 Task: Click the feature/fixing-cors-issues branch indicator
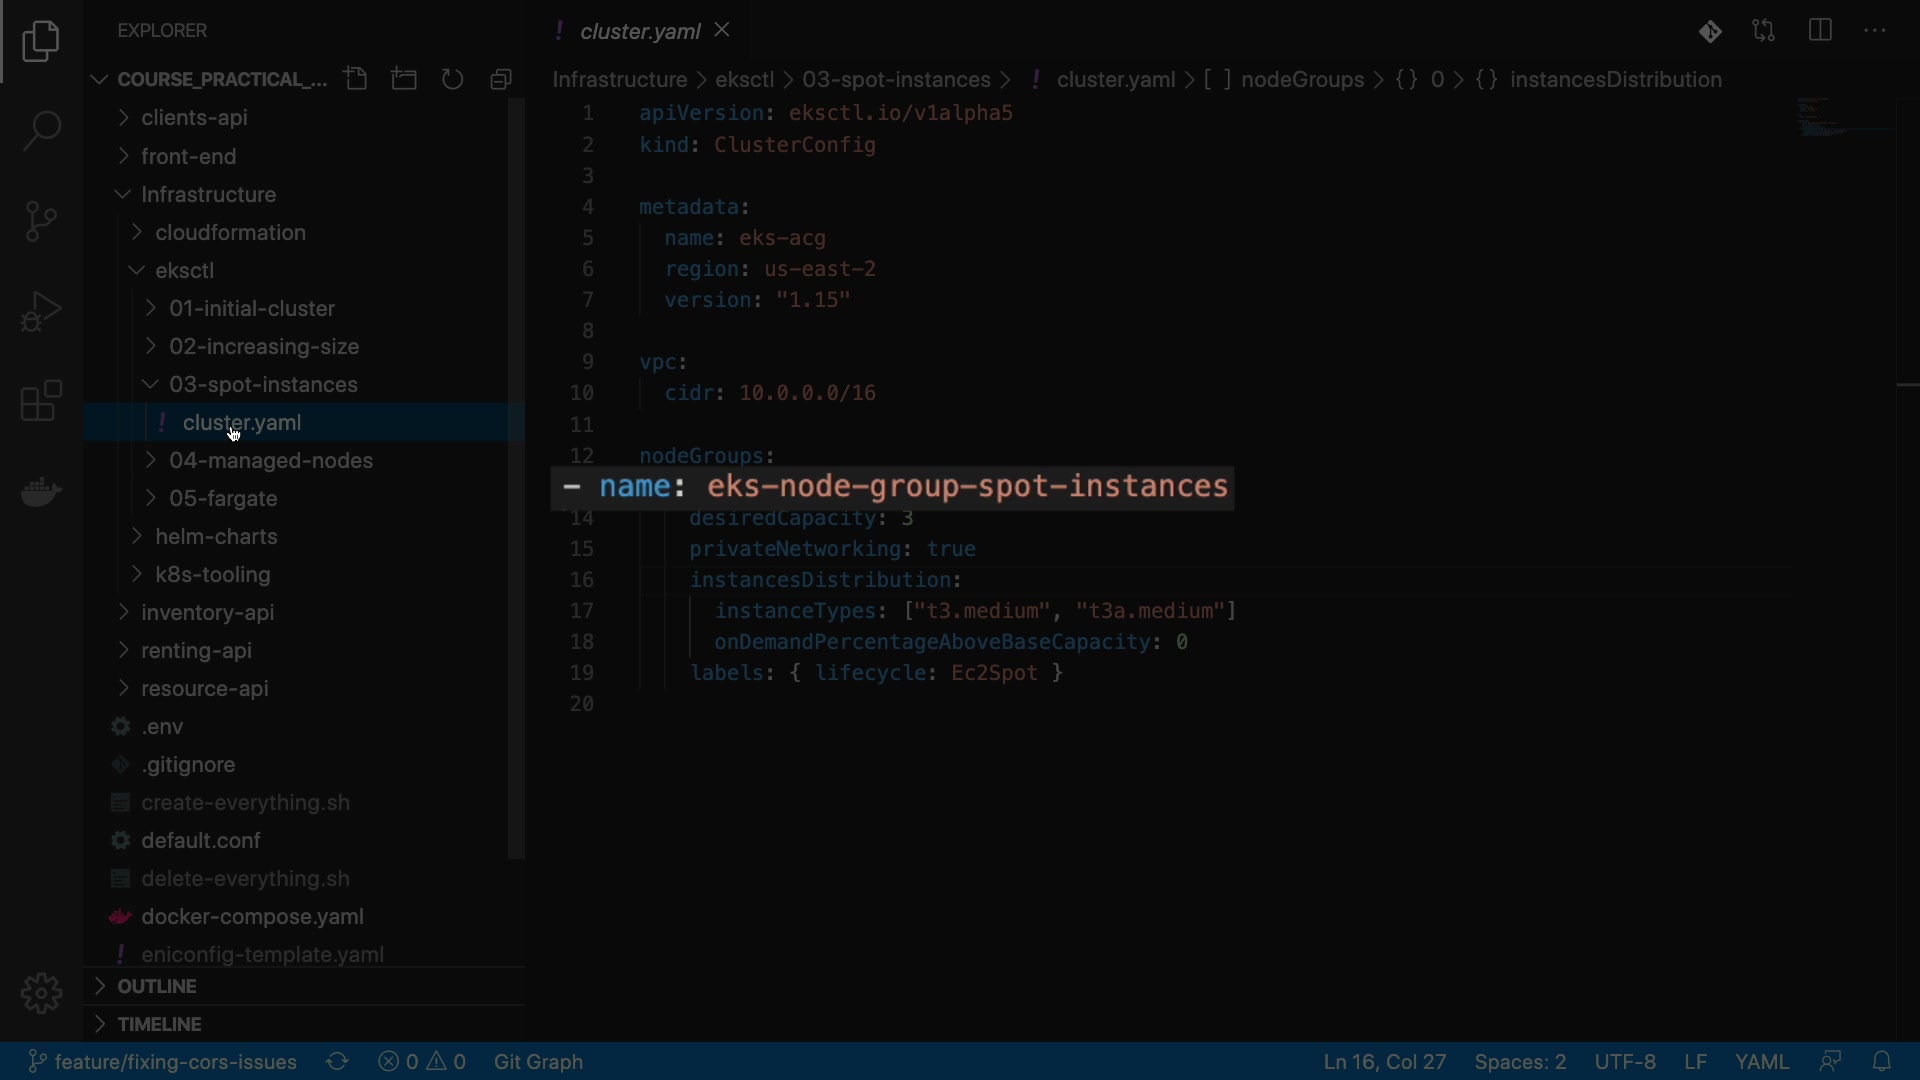pyautogui.click(x=163, y=1062)
